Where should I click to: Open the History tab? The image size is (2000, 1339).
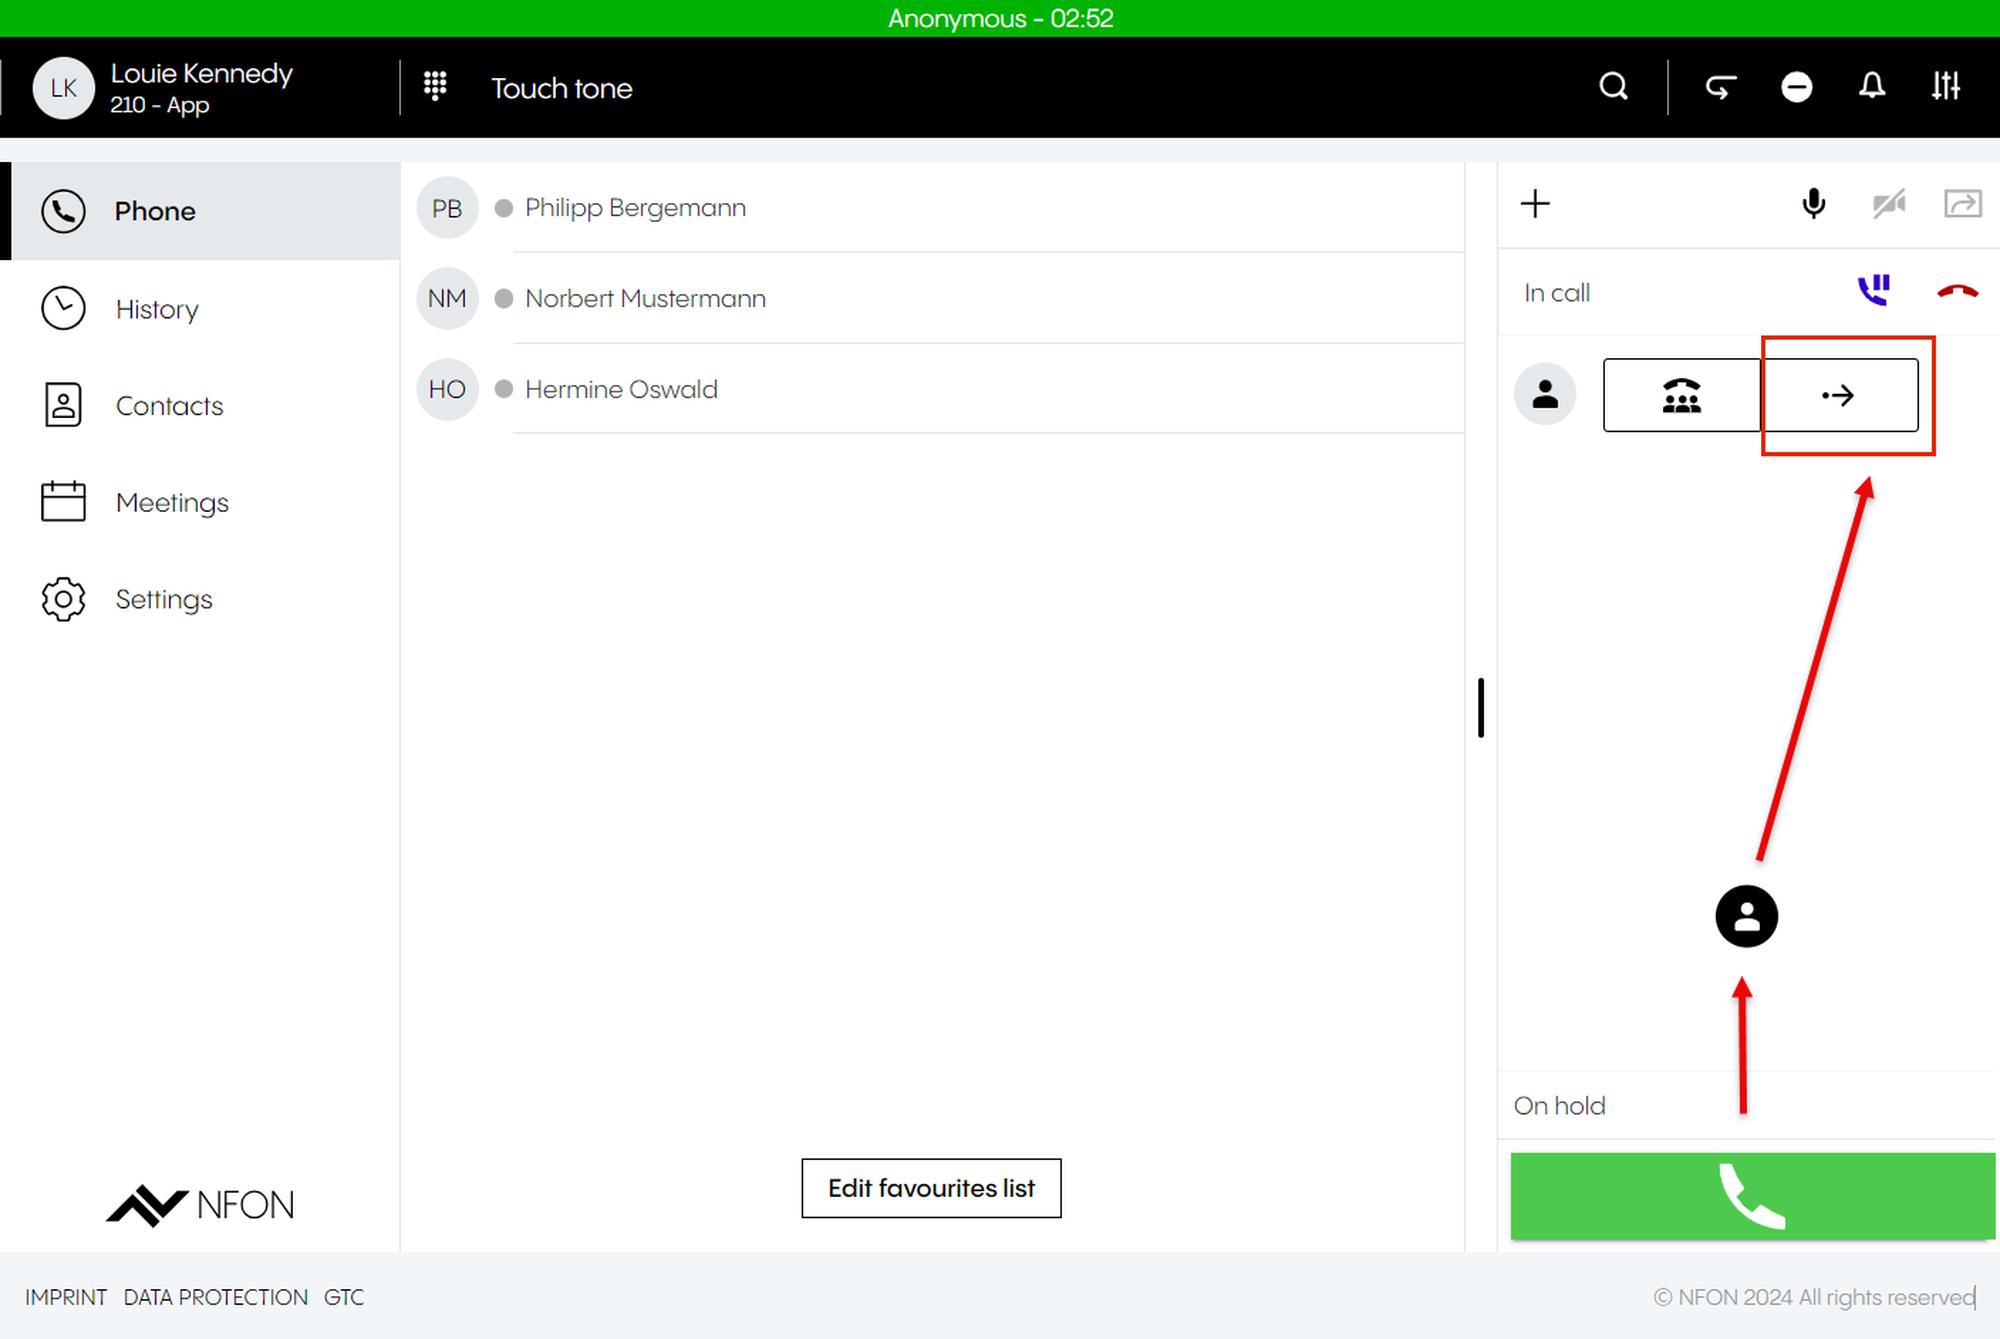(157, 309)
